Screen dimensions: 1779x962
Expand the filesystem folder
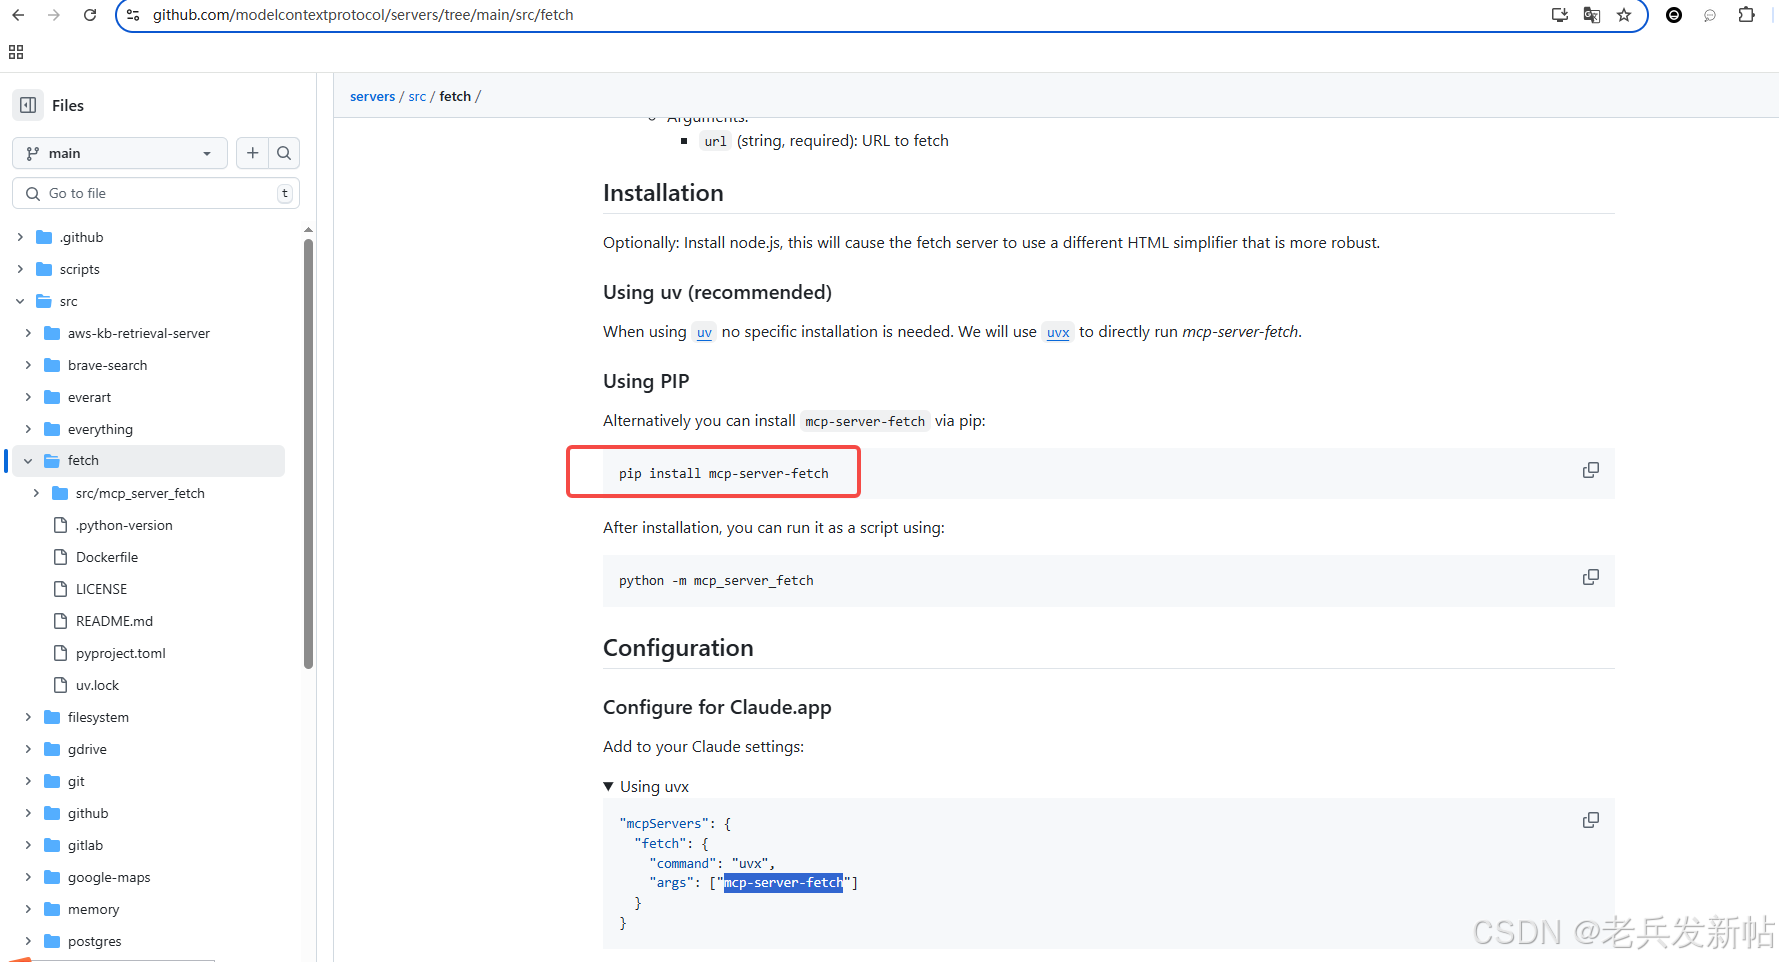coord(28,717)
